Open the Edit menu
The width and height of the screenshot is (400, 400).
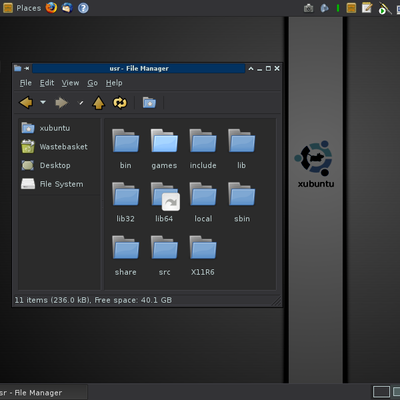pyautogui.click(x=47, y=83)
